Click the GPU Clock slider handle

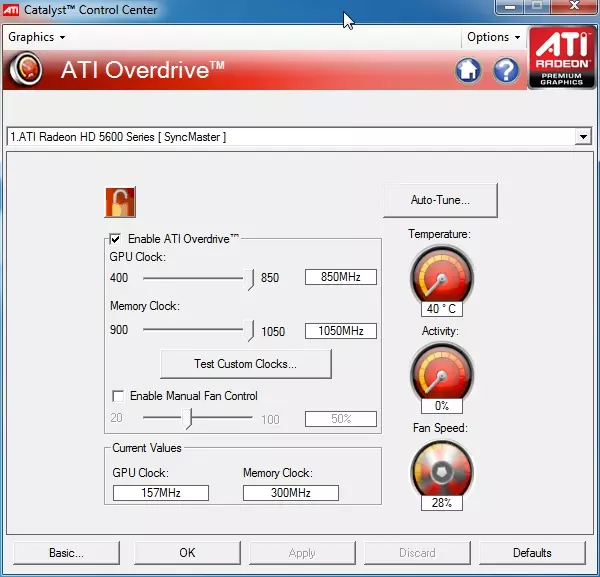click(x=251, y=278)
